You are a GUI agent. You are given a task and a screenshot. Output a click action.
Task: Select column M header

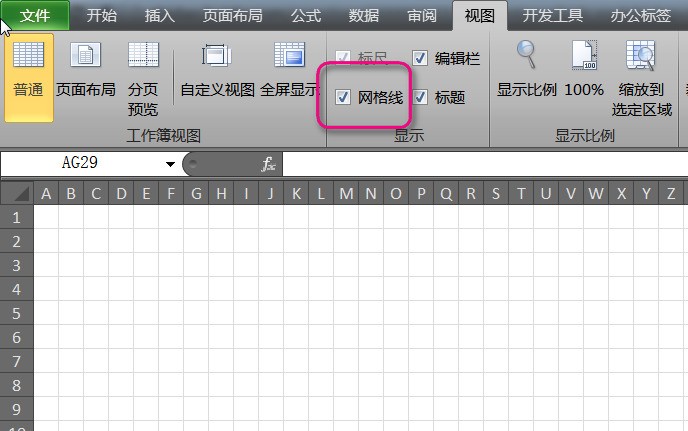click(346, 193)
